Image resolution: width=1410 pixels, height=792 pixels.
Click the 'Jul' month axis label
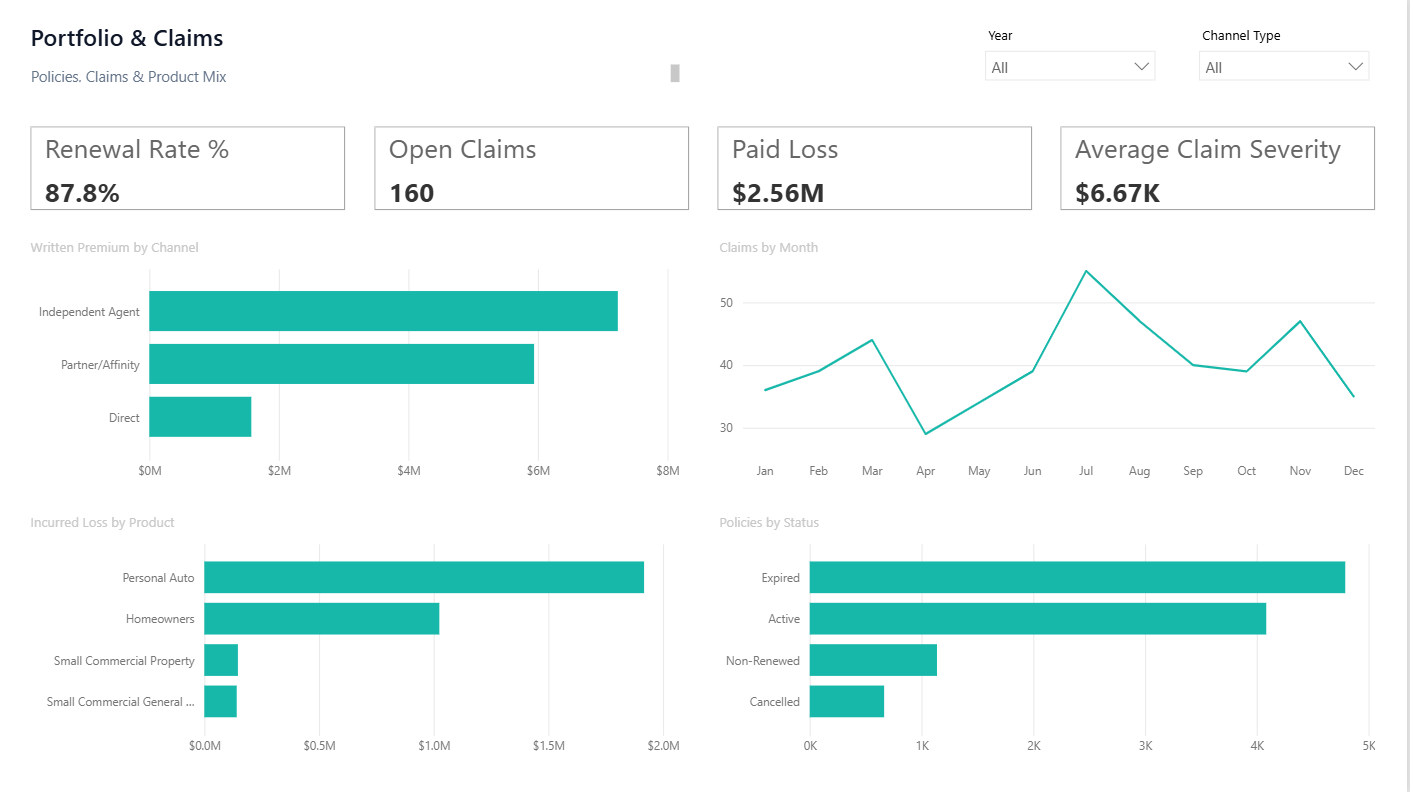(1086, 471)
